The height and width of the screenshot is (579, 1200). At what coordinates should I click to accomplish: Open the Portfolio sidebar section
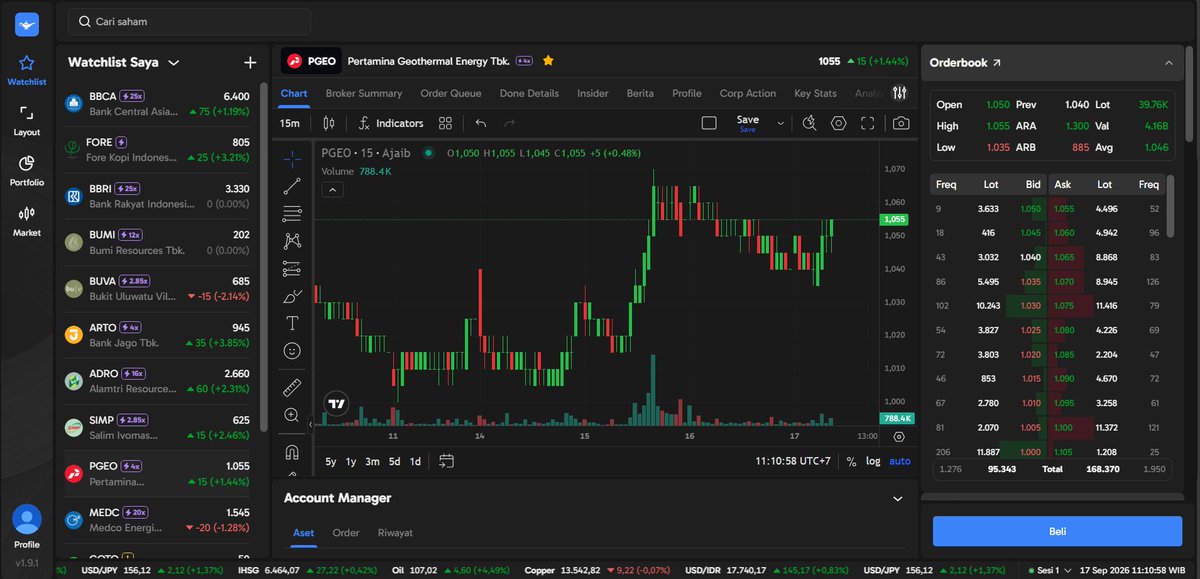click(x=27, y=171)
